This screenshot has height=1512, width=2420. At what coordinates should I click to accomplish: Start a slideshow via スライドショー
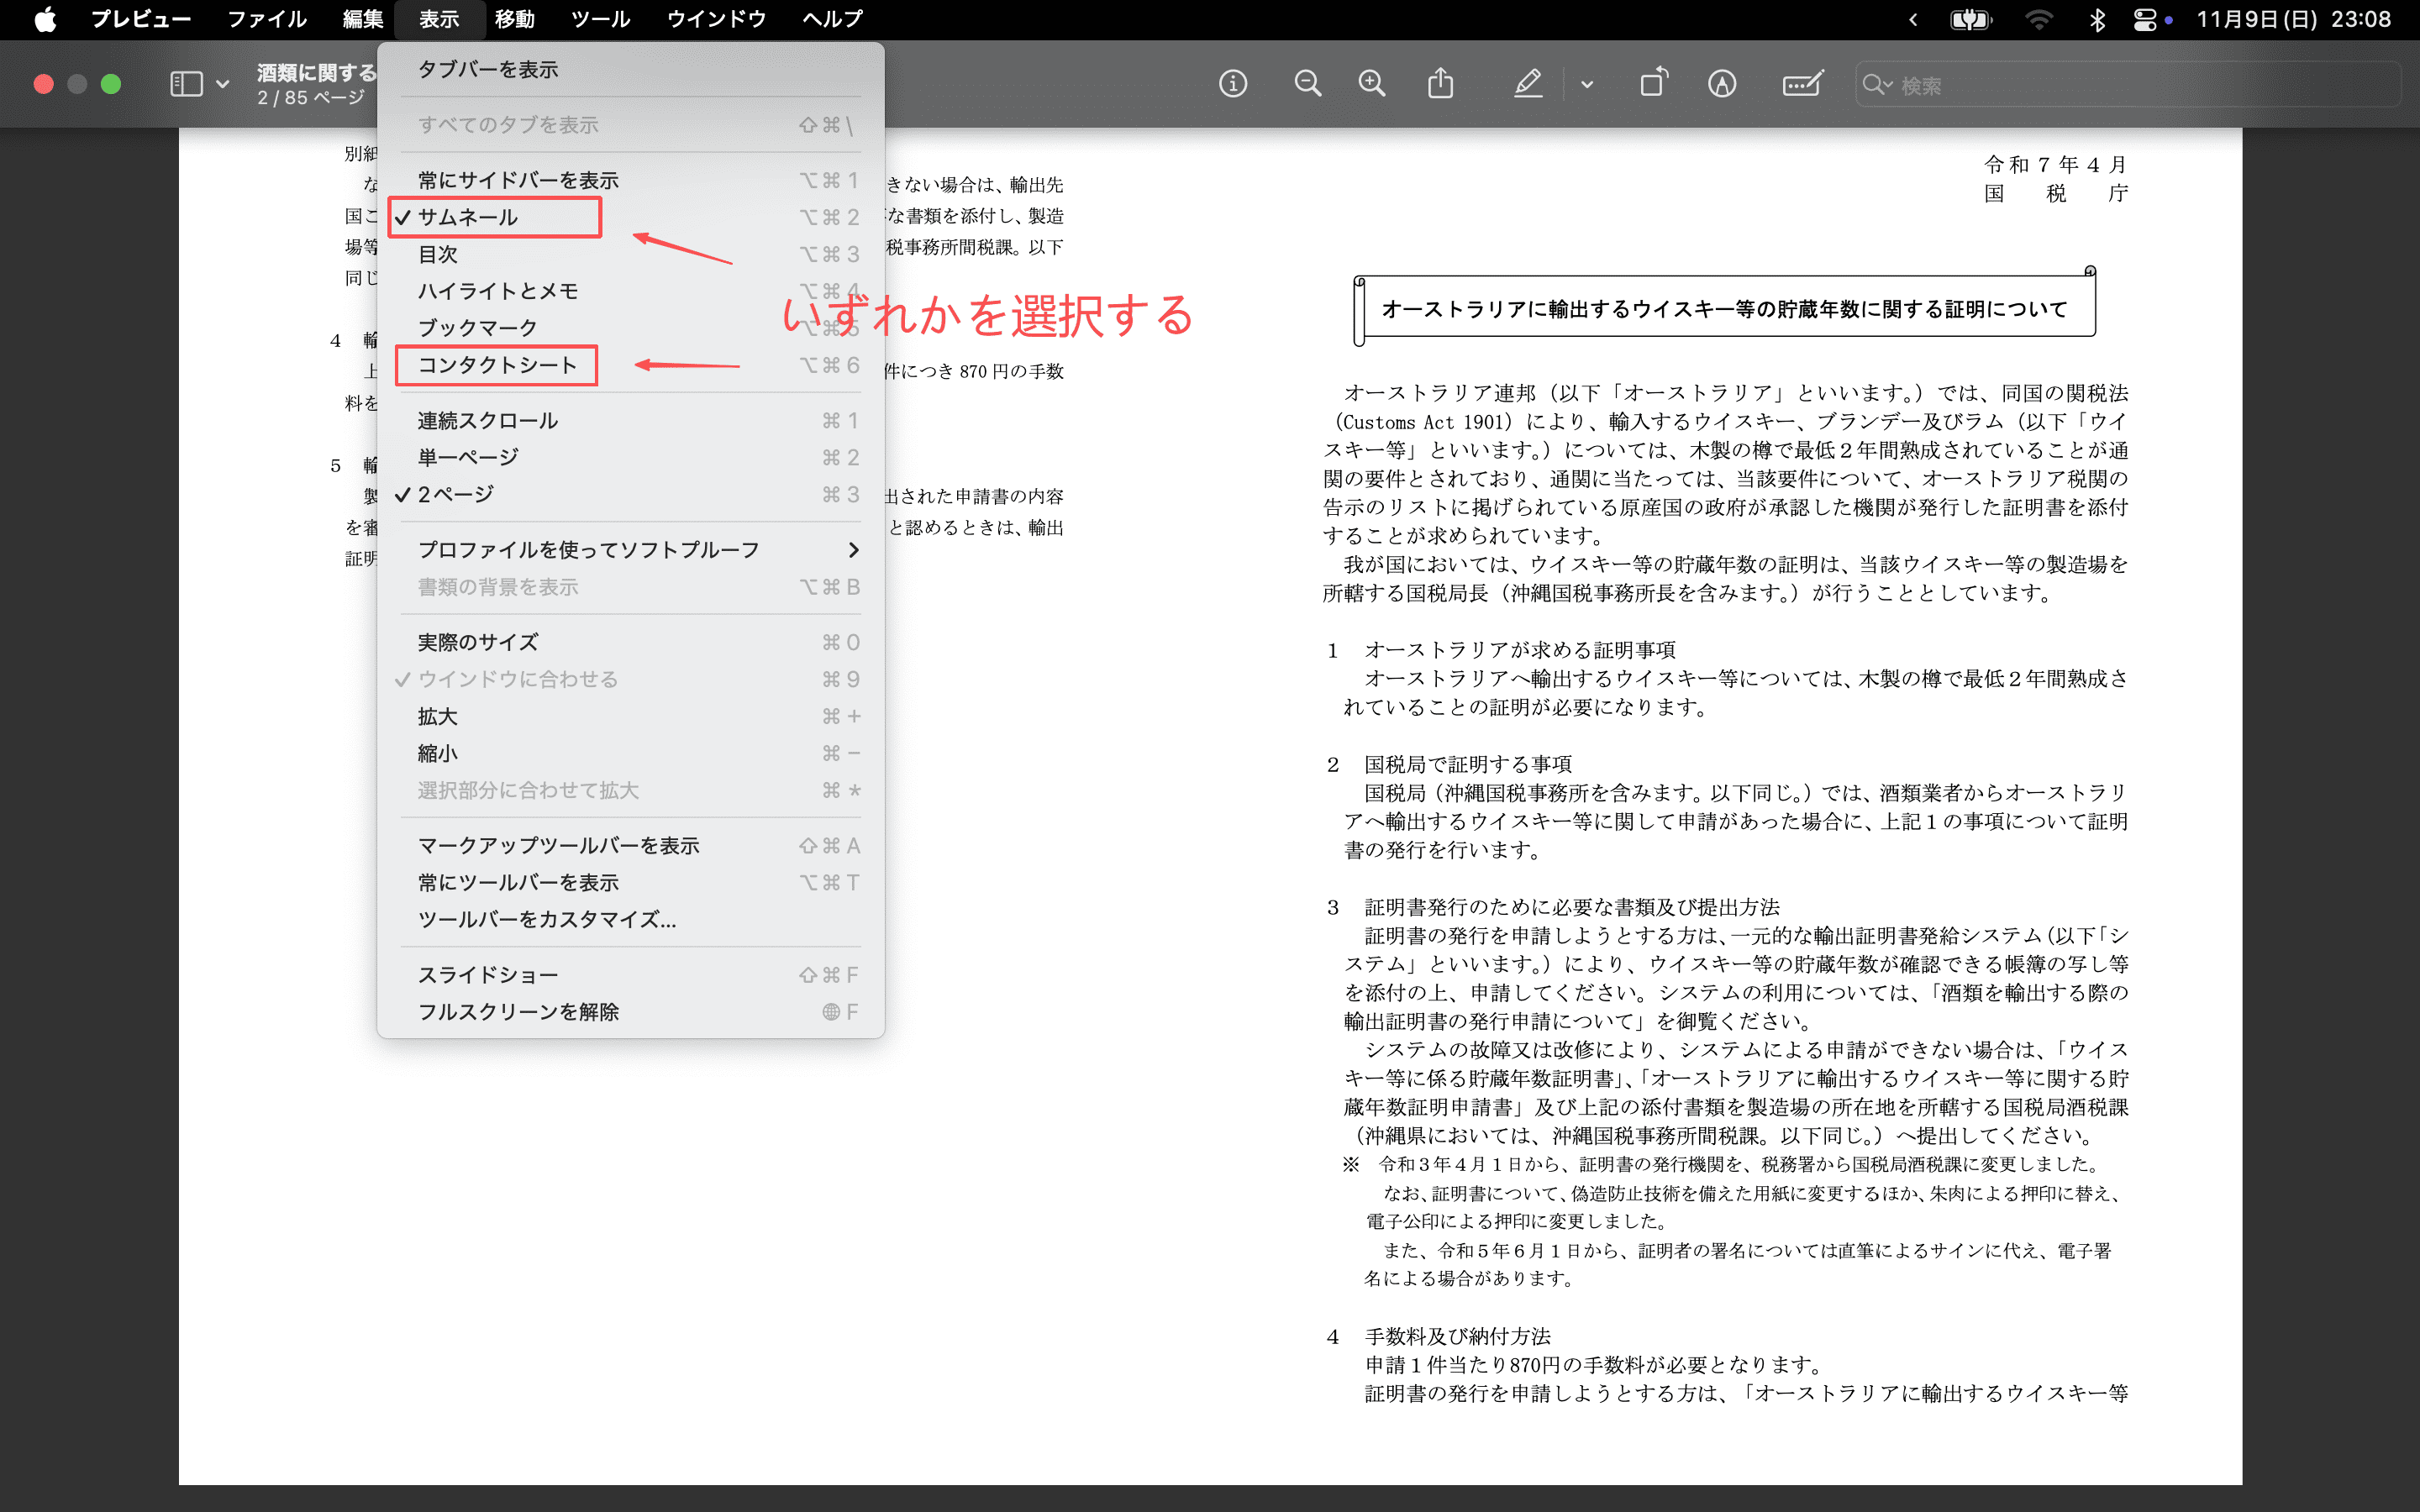489,973
